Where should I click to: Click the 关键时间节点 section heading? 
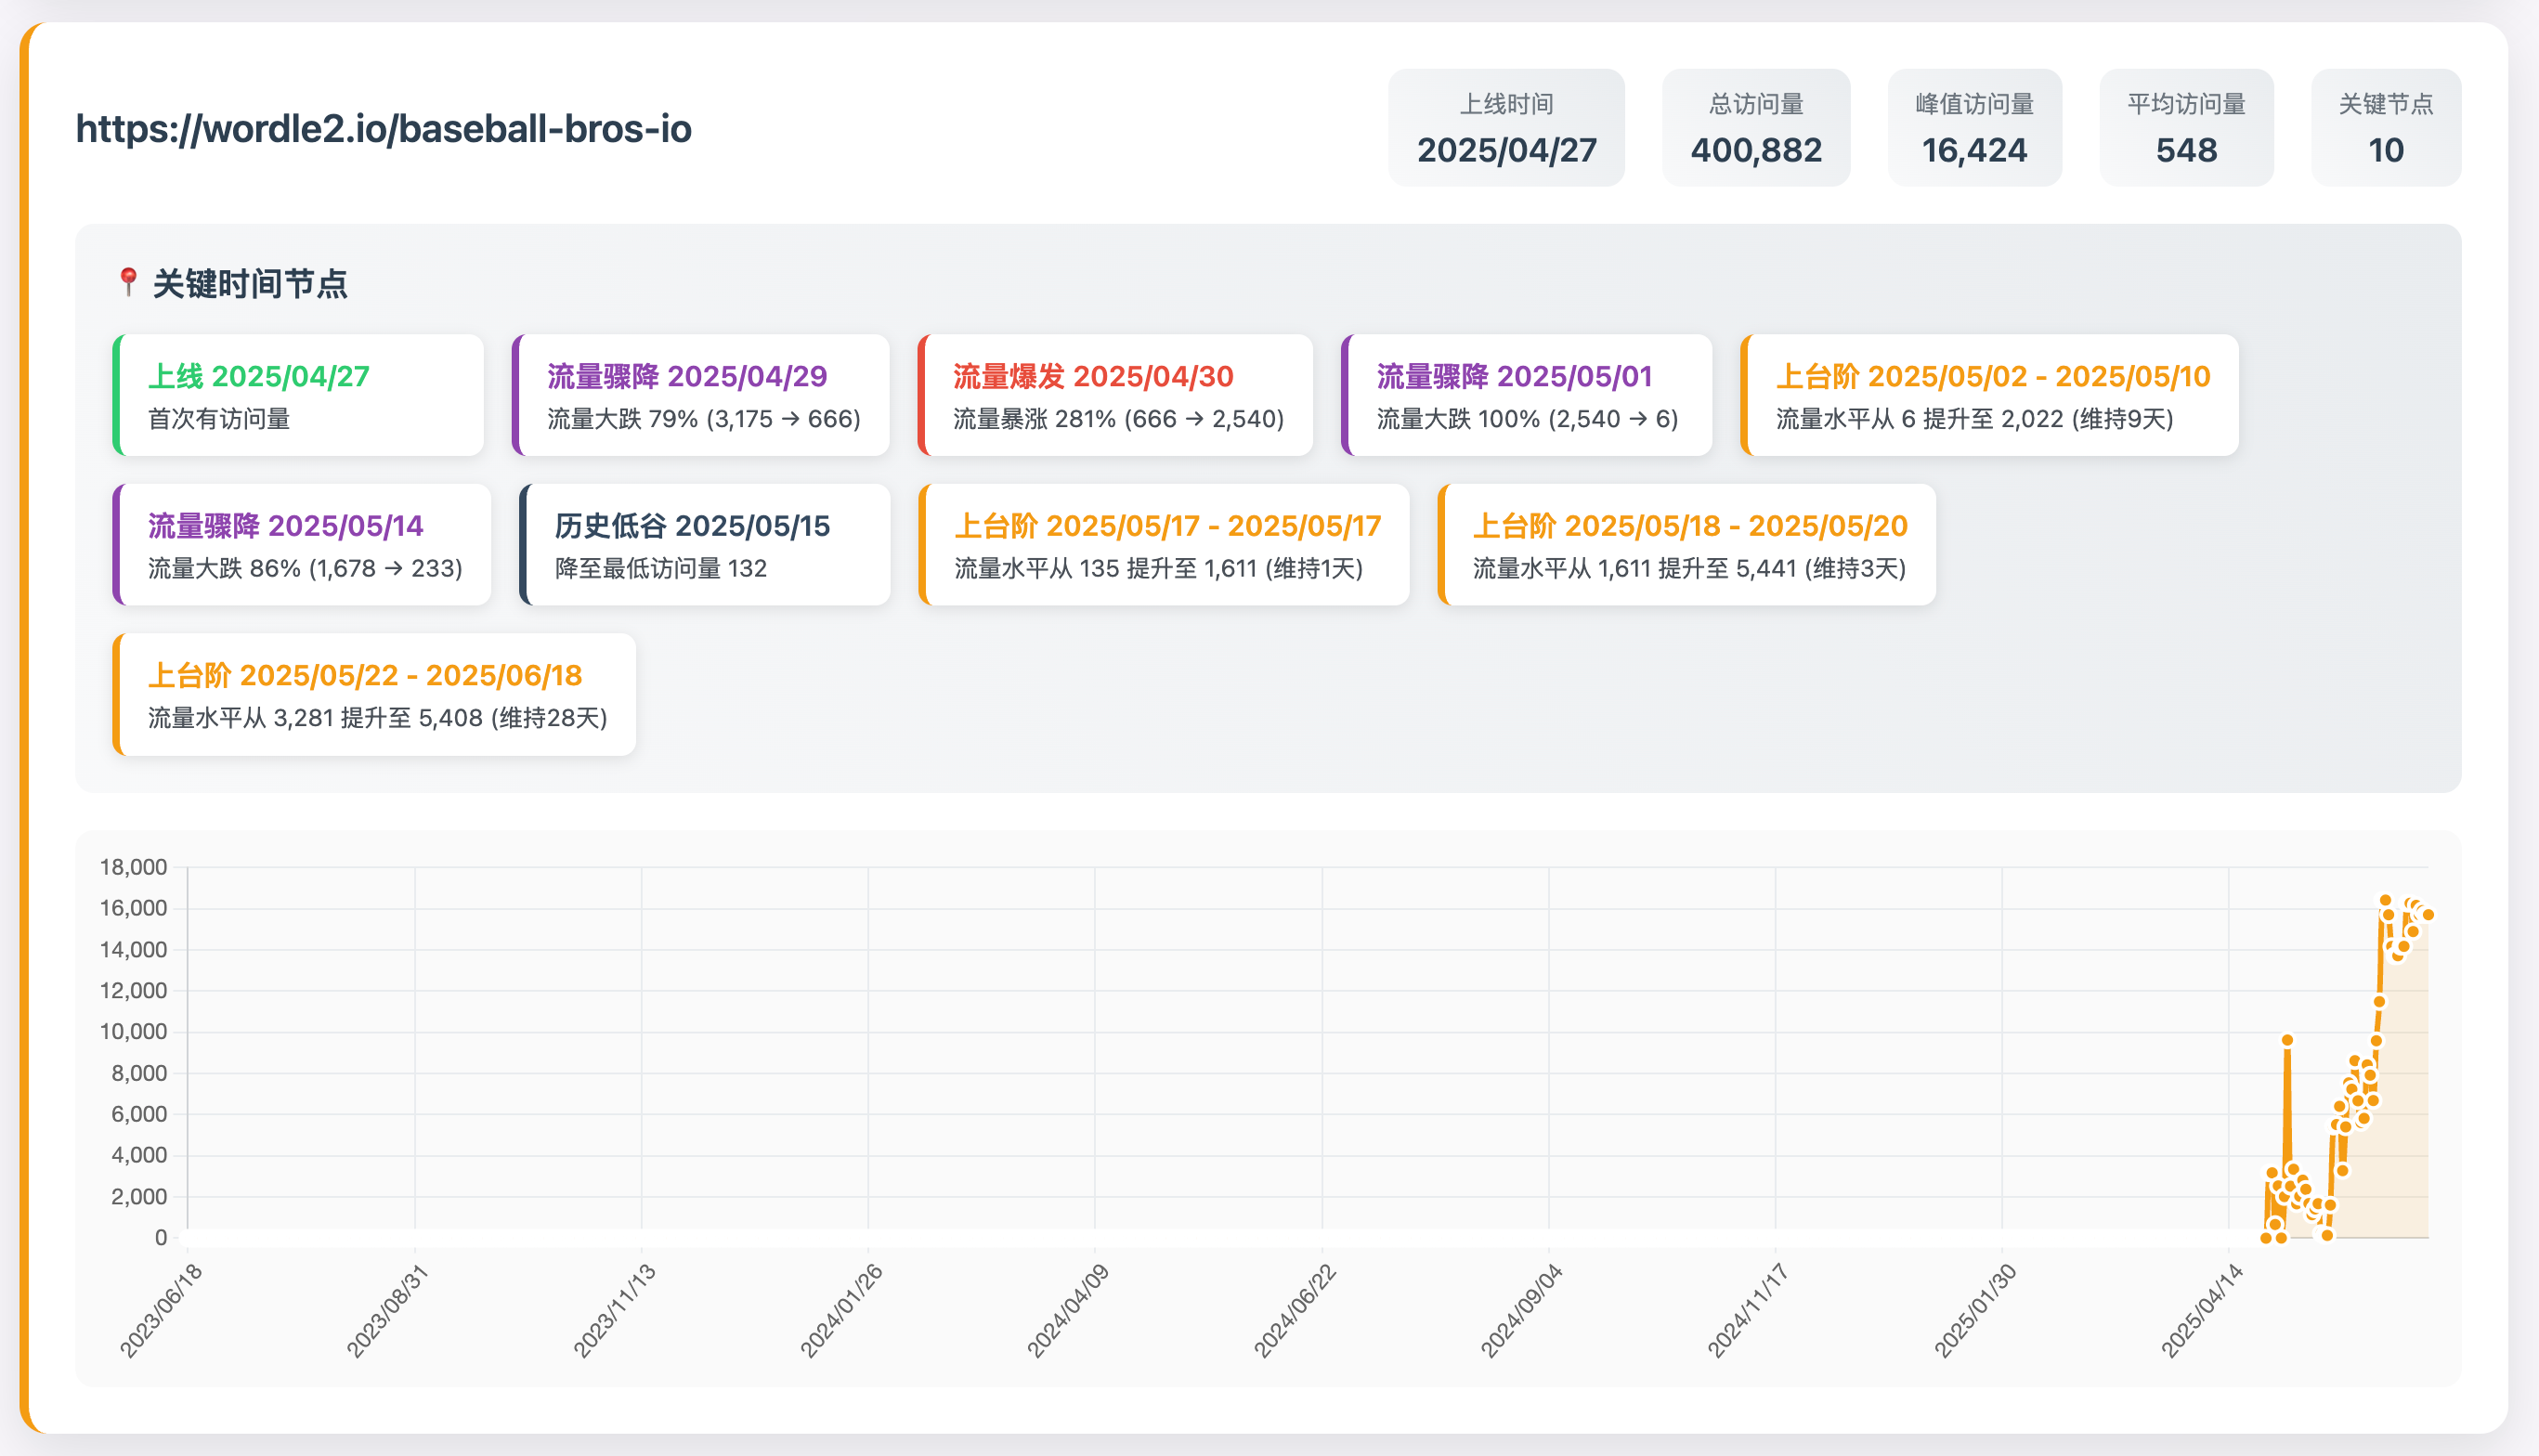(250, 284)
